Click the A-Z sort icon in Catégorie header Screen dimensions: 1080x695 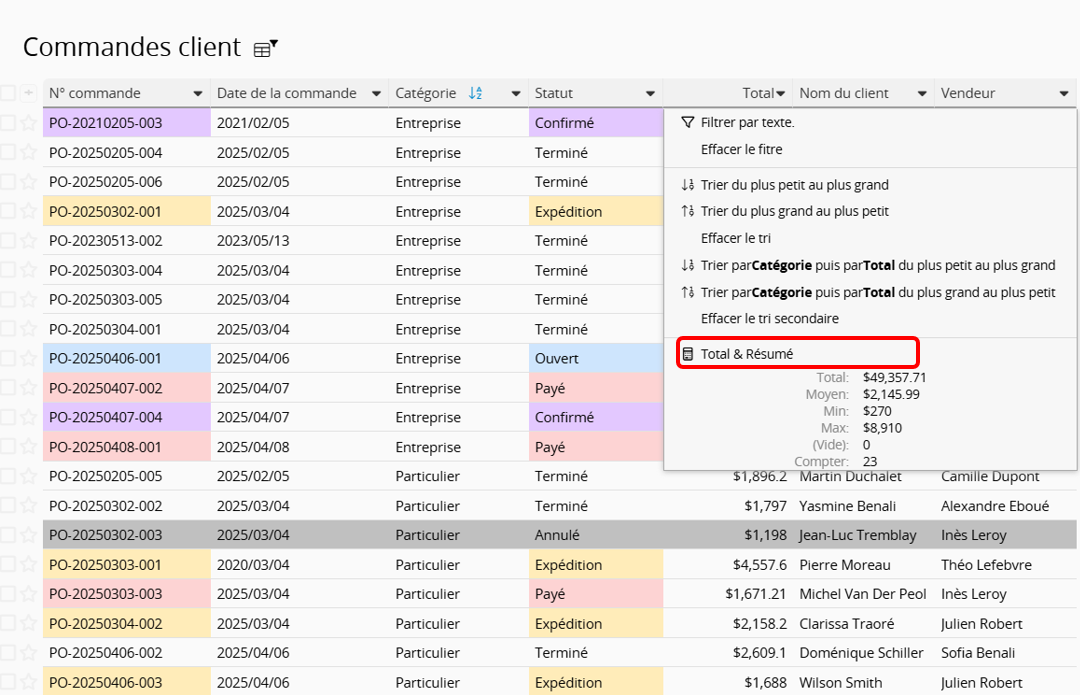click(476, 93)
